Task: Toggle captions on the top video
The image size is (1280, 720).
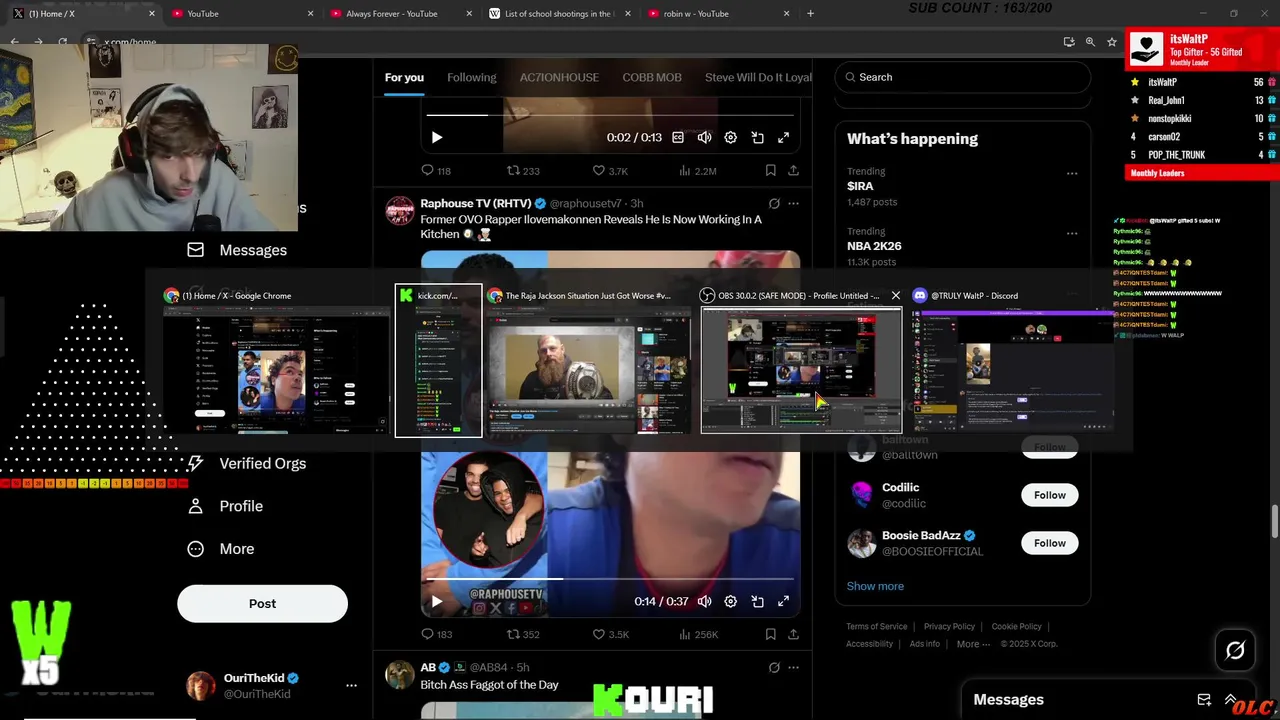Action: coord(678,137)
